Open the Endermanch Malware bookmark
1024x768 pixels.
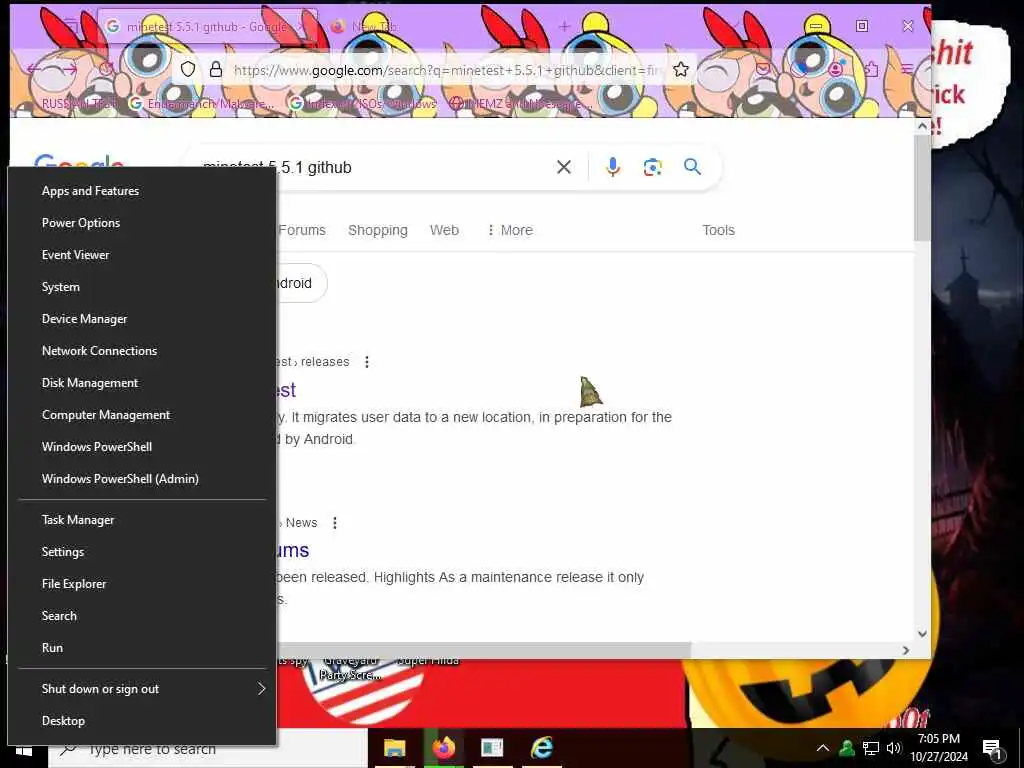tap(202, 104)
